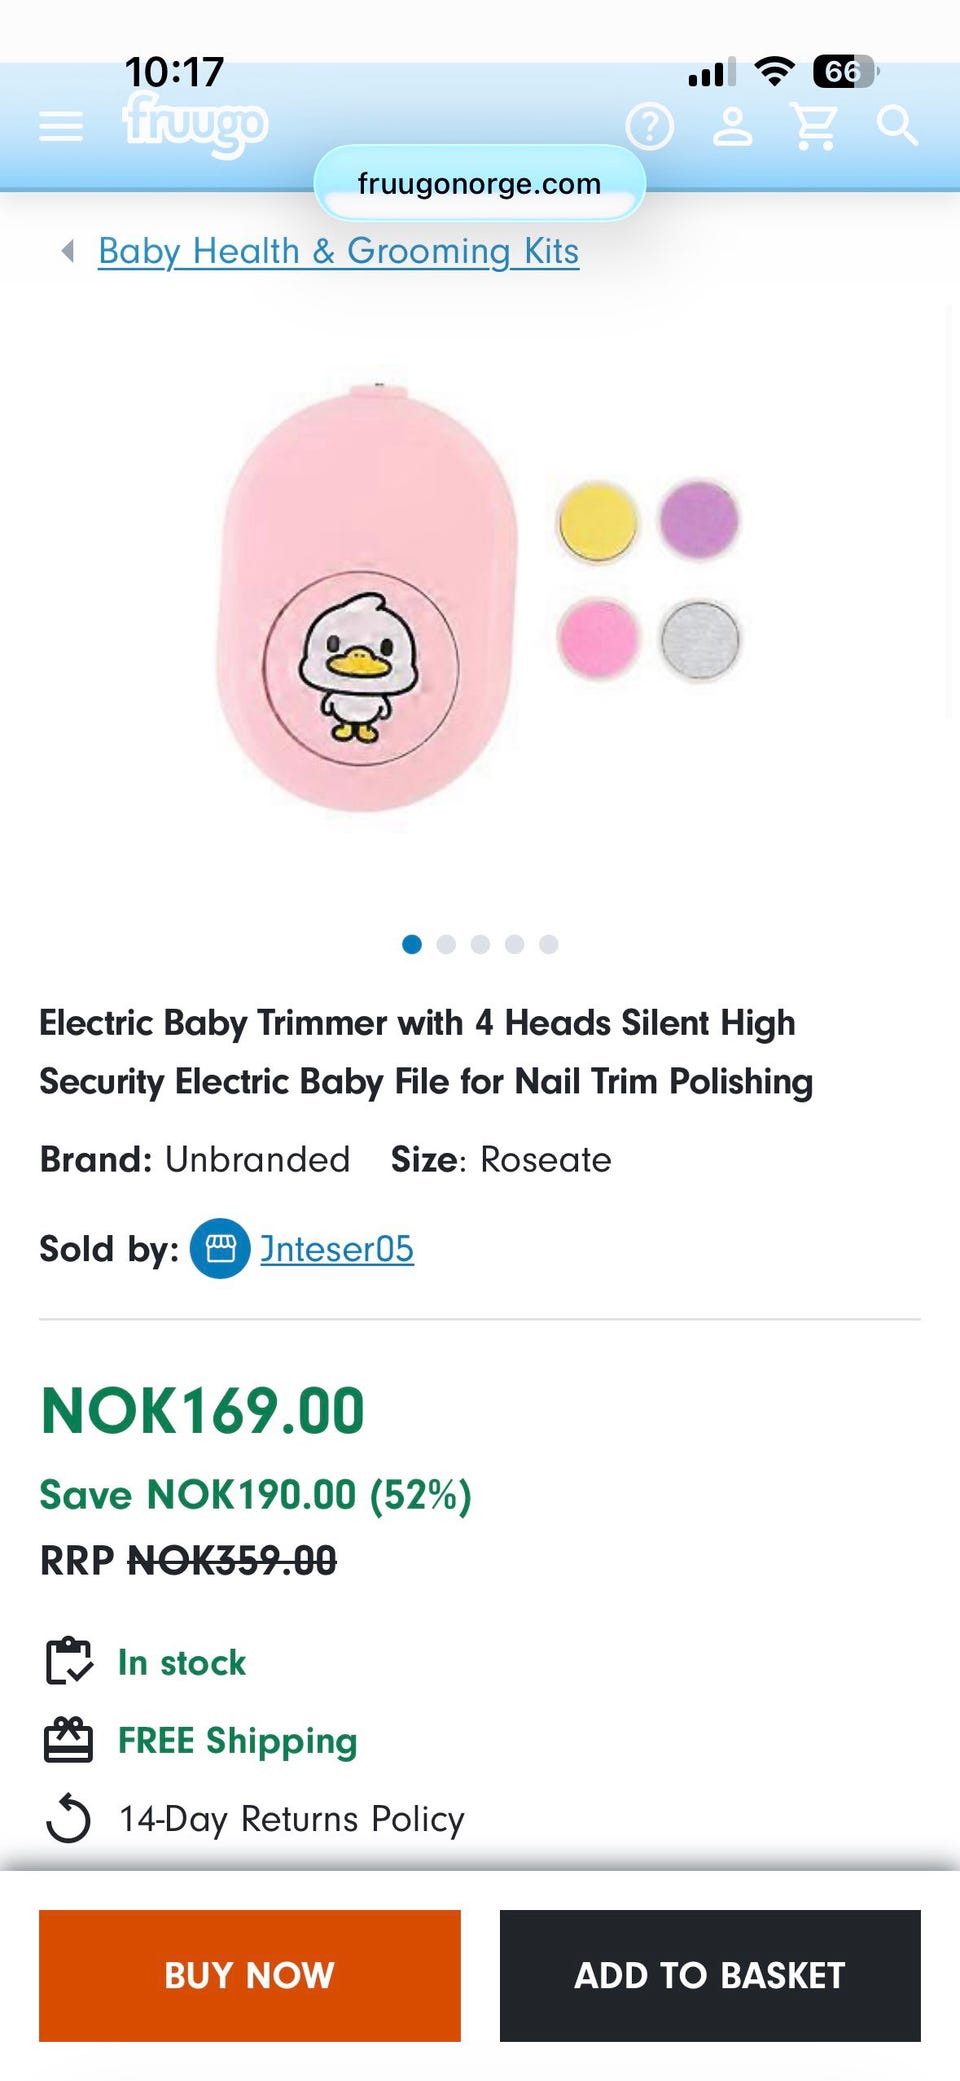This screenshot has width=960, height=2081.
Task: Jump to the second carousel image dot
Action: pos(446,944)
